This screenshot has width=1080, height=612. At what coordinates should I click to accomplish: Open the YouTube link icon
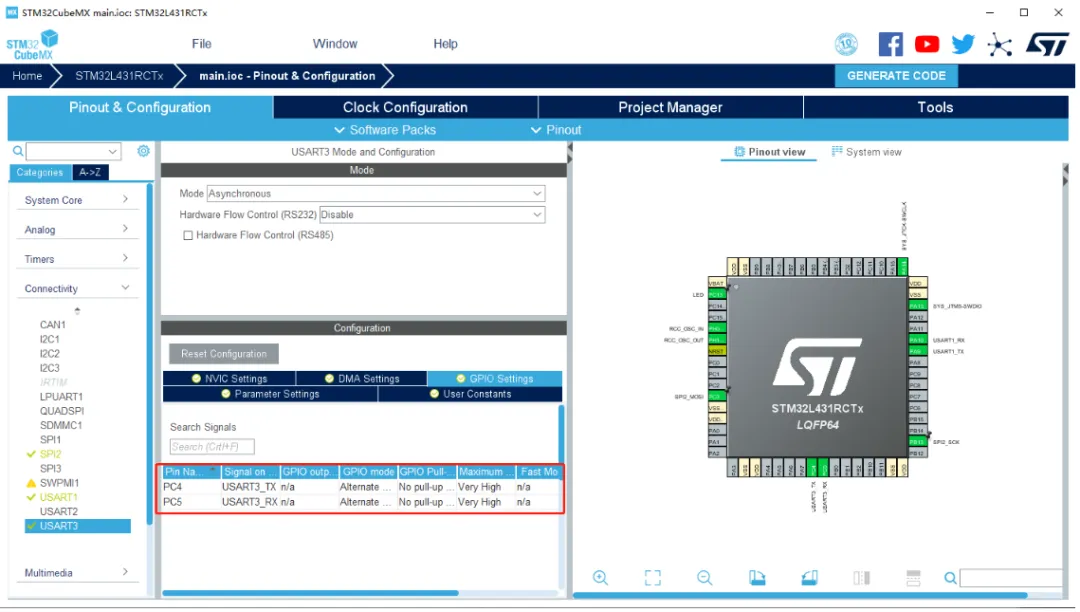pyautogui.click(x=926, y=44)
